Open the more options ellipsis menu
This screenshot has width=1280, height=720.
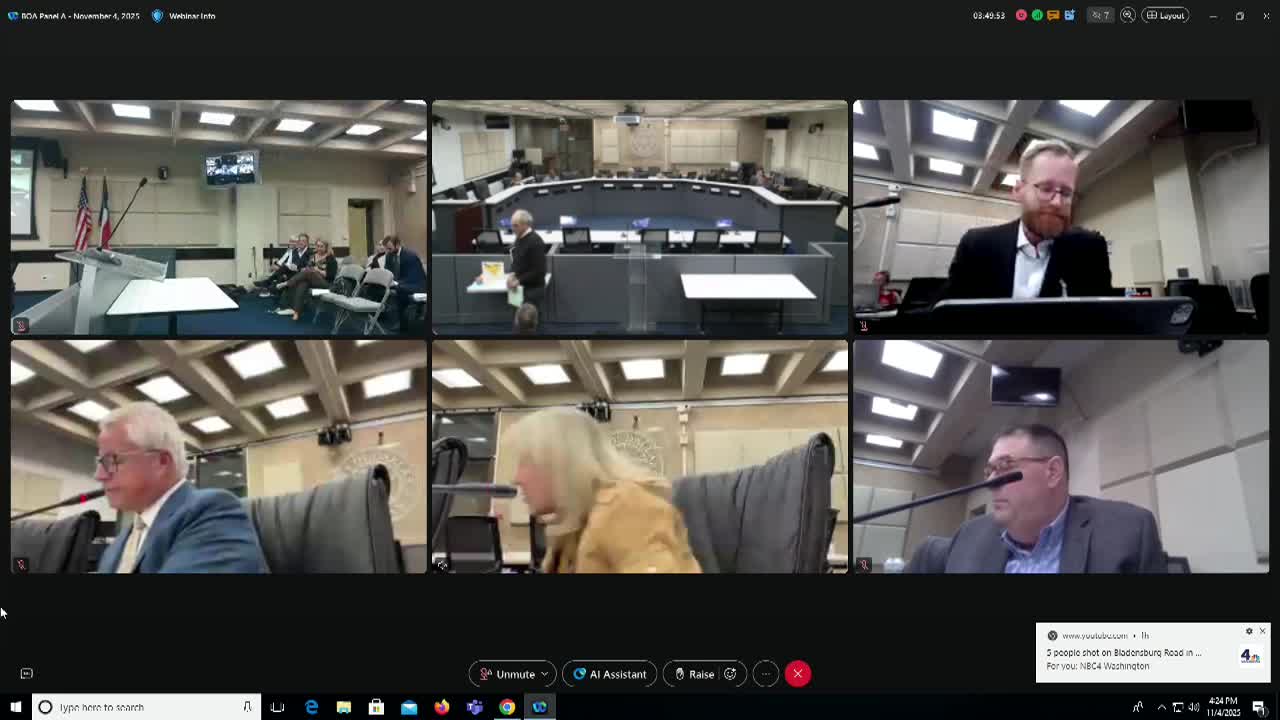(765, 674)
